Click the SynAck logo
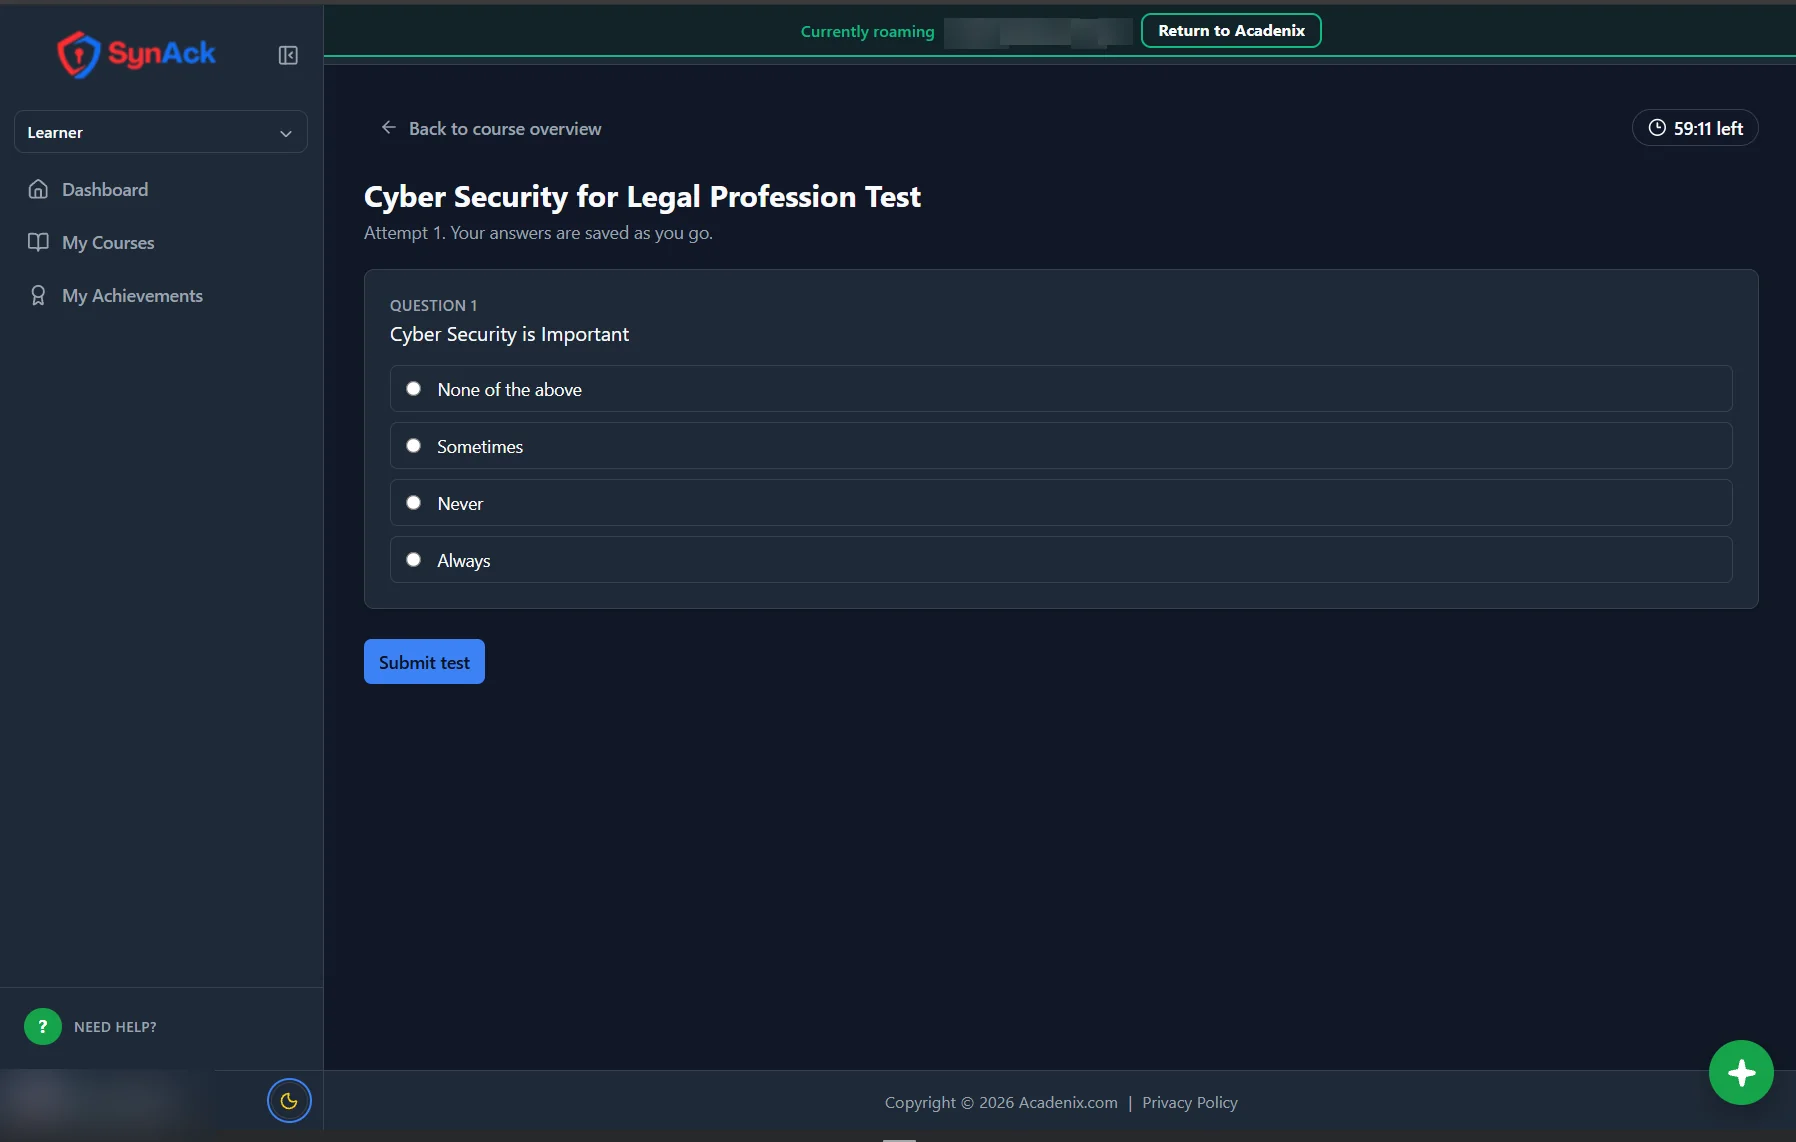The width and height of the screenshot is (1796, 1142). tap(136, 54)
